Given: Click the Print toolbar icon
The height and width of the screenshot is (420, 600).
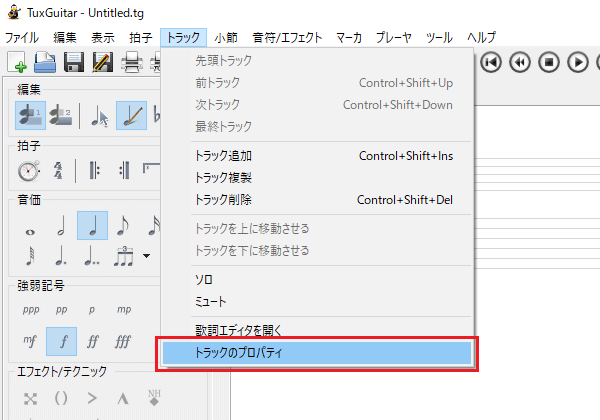Looking at the screenshot, I should click(x=132, y=62).
